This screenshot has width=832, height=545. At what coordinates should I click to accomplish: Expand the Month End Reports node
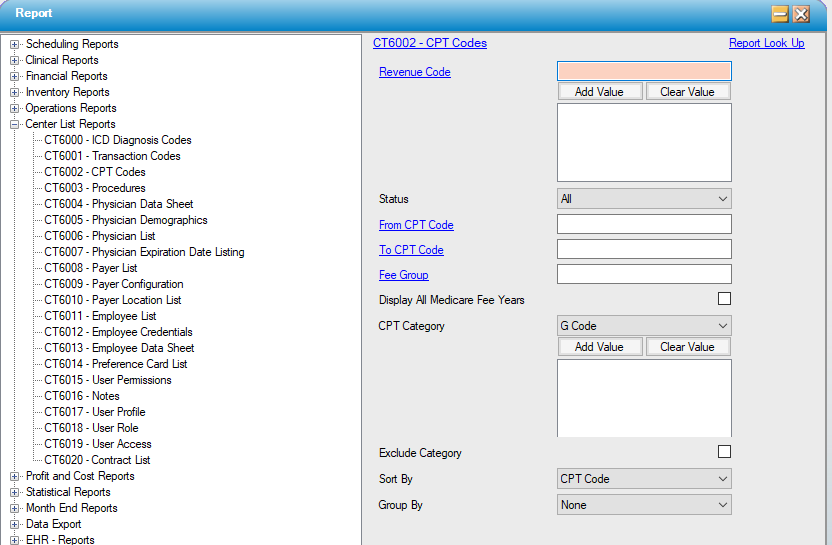click(15, 508)
